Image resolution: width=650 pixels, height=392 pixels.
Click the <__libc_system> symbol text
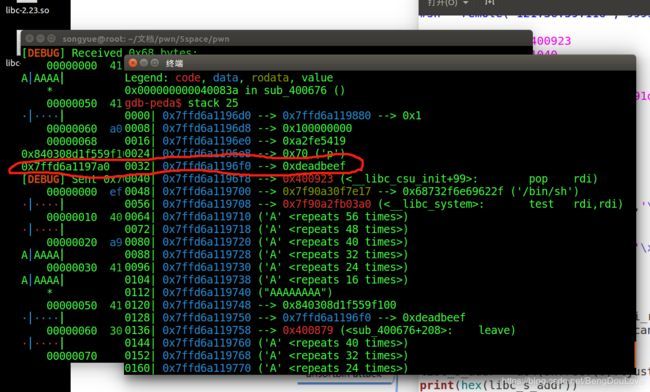[x=430, y=204]
